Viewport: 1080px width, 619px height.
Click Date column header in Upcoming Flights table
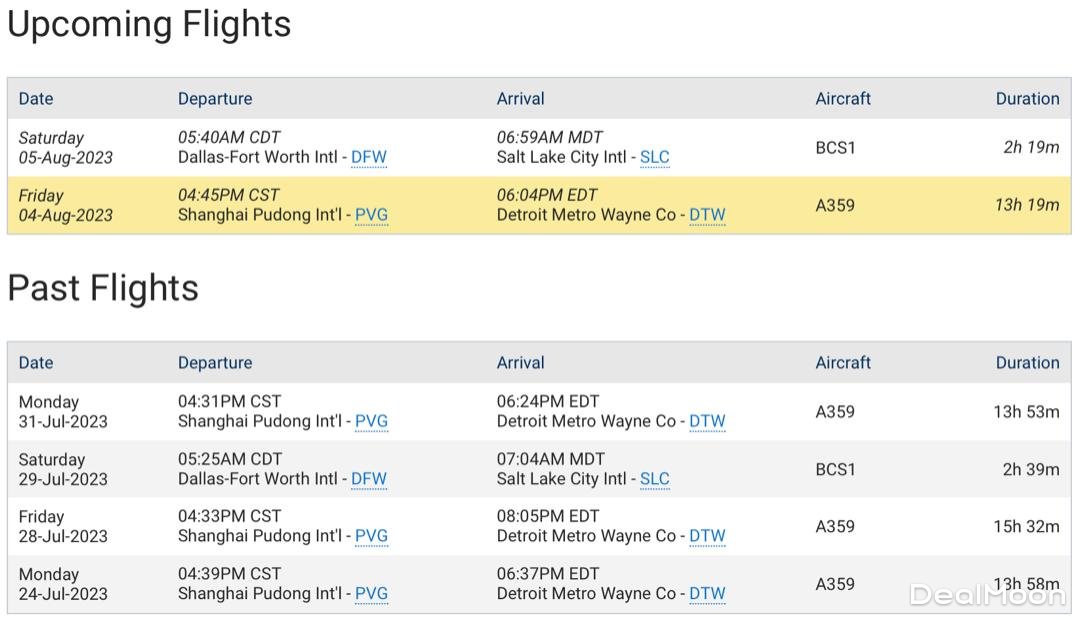[x=36, y=99]
